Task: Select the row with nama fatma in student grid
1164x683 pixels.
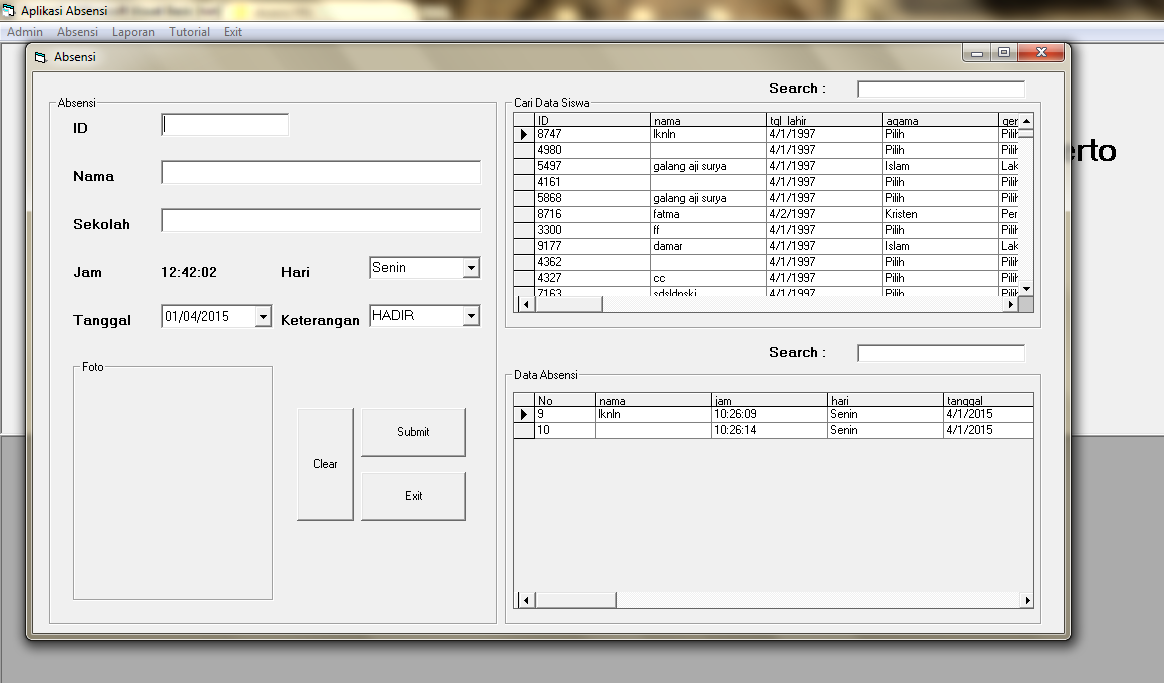Action: [700, 213]
